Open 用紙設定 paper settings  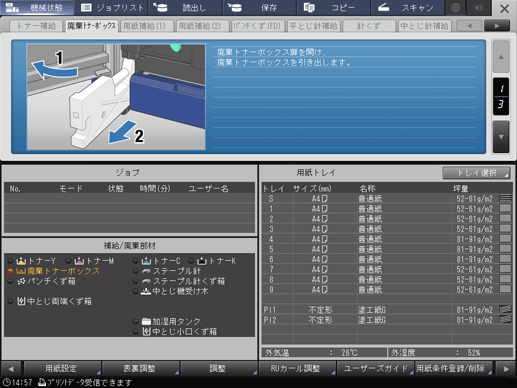[62, 369]
